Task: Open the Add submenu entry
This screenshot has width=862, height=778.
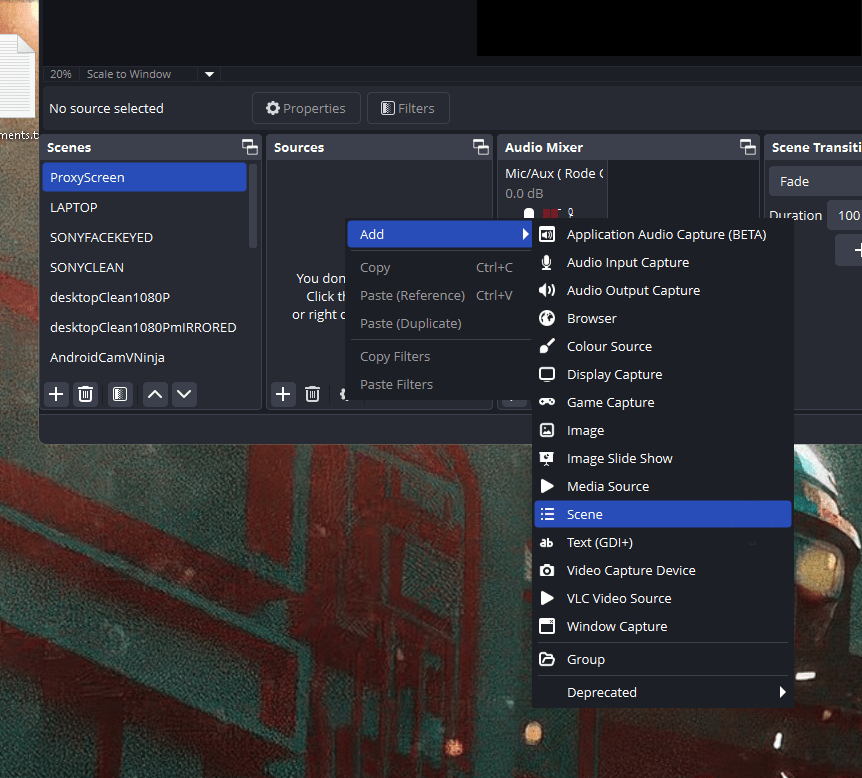Action: (440, 234)
